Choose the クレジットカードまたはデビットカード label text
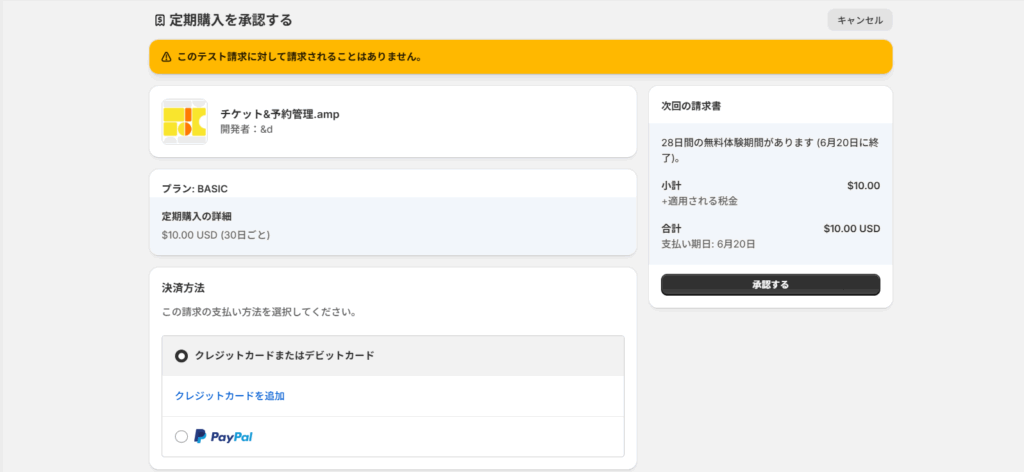This screenshot has width=1024, height=472. (285, 356)
